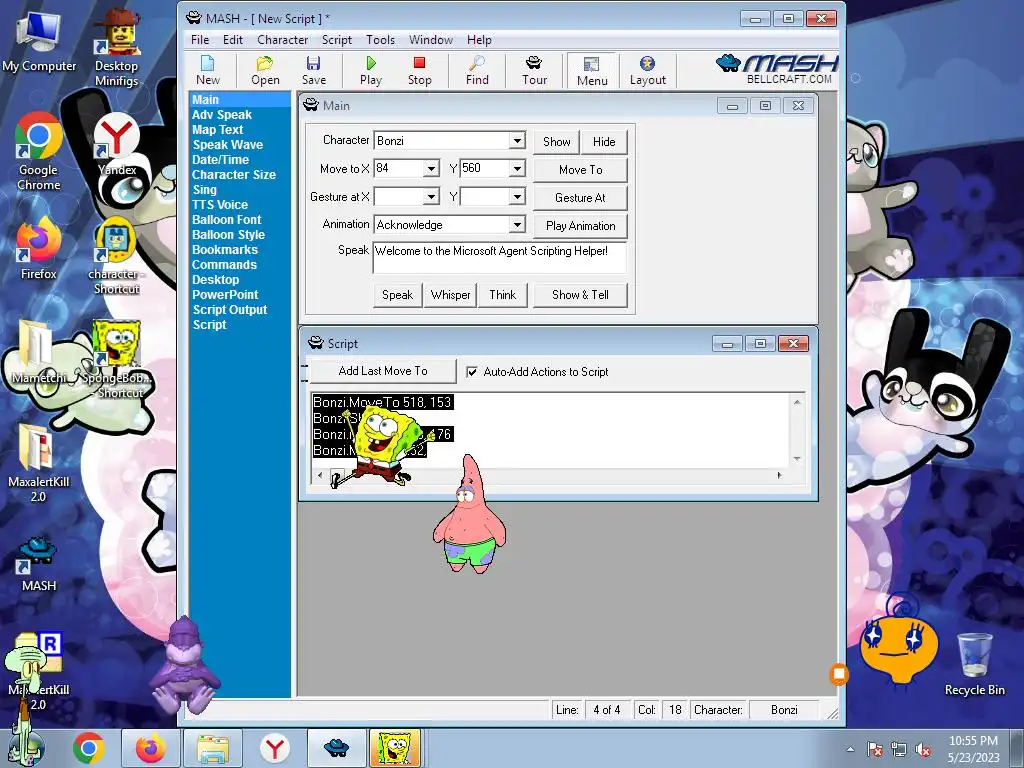Select Adv Speak in the sidebar
Image resolution: width=1024 pixels, height=768 pixels.
(x=221, y=115)
